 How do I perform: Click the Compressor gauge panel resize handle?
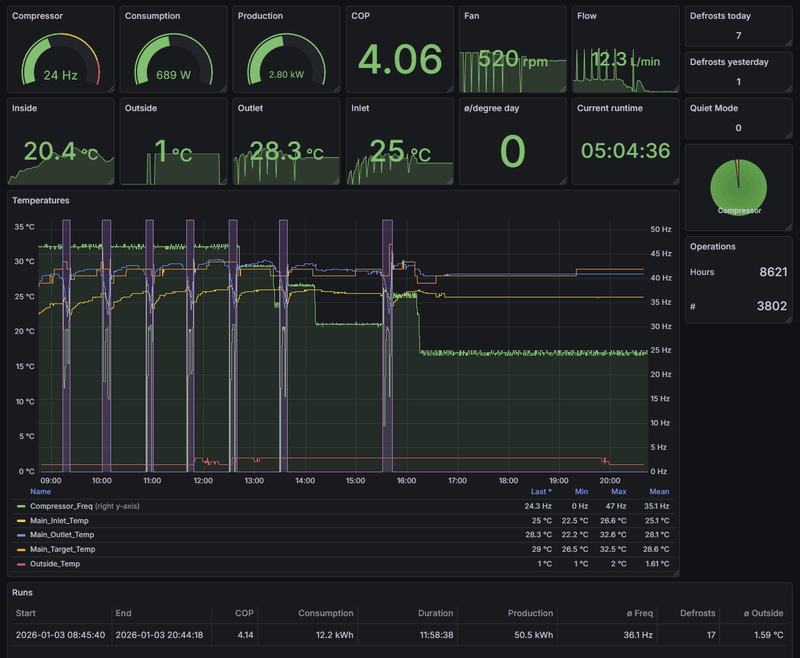(113, 89)
